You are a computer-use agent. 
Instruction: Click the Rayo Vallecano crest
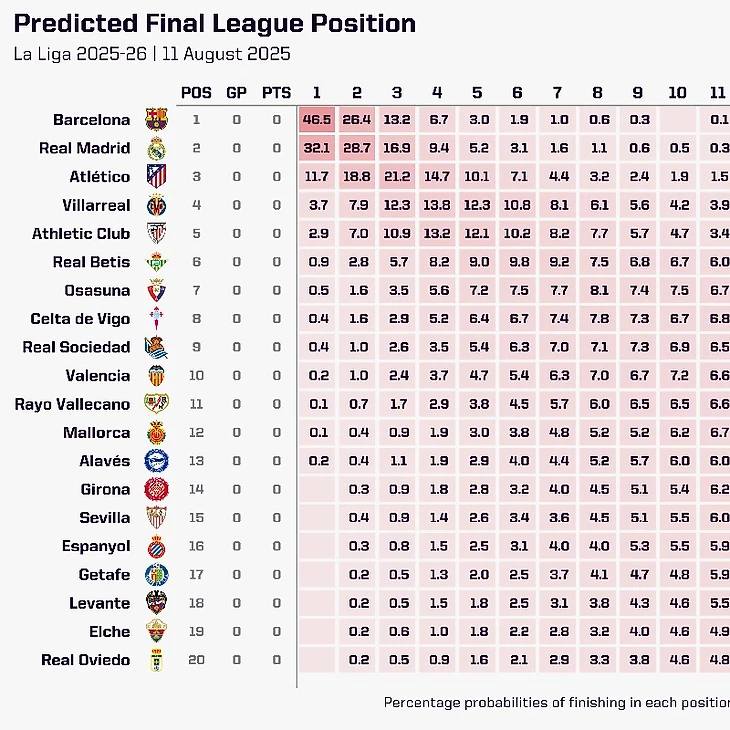(157, 404)
